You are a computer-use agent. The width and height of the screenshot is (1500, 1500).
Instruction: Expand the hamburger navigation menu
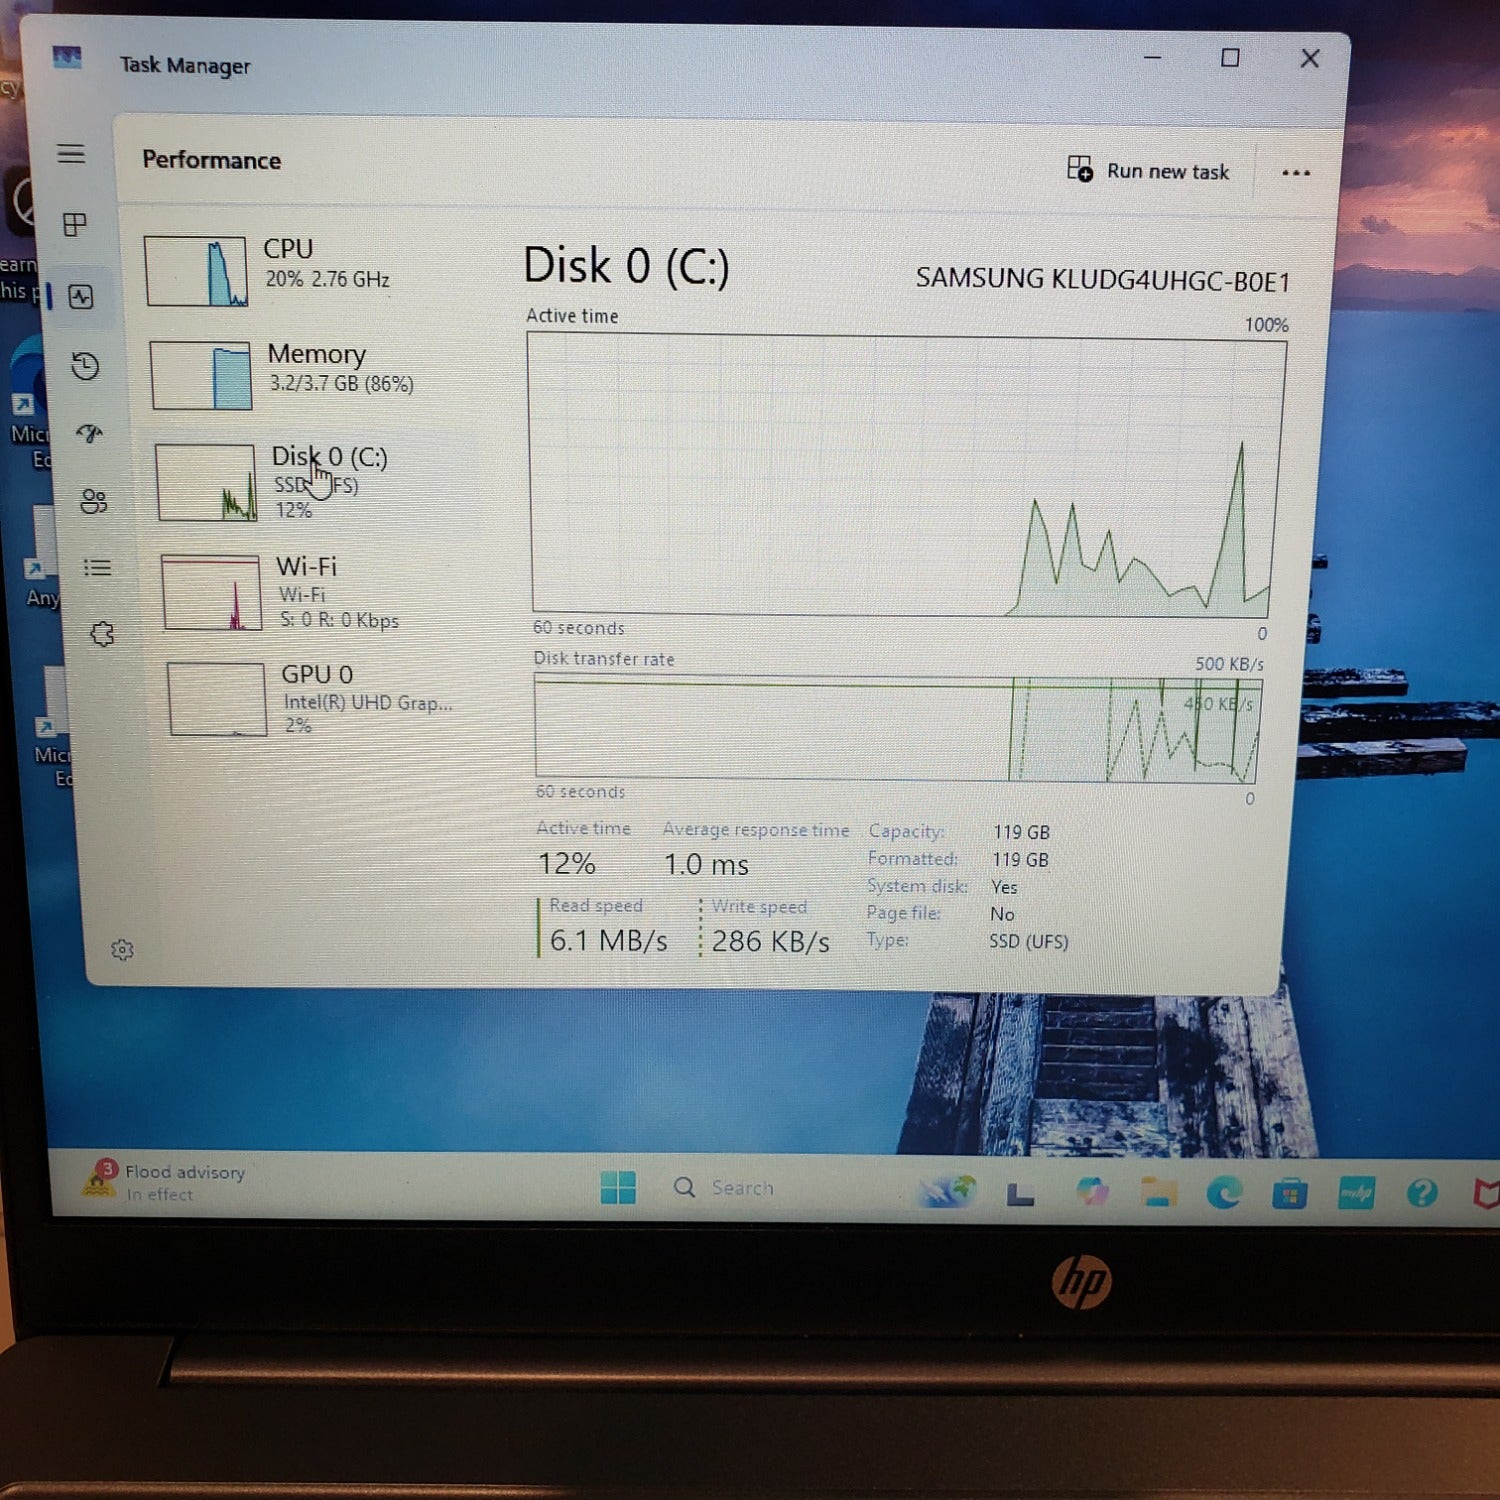(x=71, y=154)
